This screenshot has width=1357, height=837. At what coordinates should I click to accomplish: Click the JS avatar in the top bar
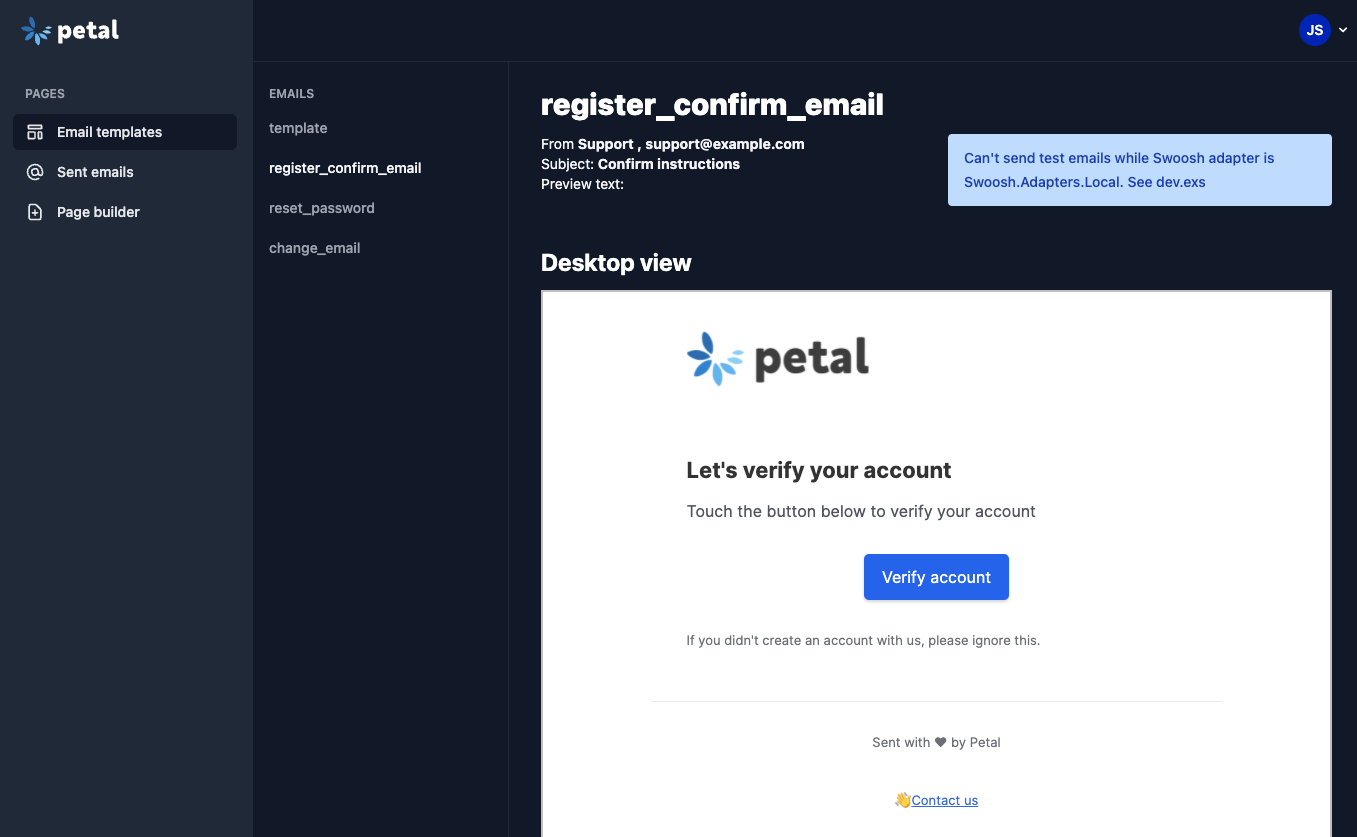click(x=1314, y=29)
